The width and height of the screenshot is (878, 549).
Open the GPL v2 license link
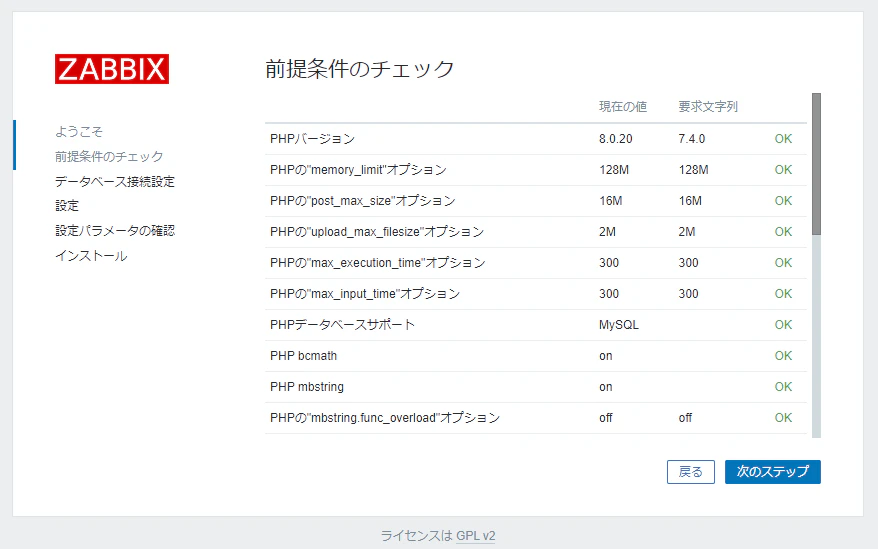pyautogui.click(x=475, y=536)
